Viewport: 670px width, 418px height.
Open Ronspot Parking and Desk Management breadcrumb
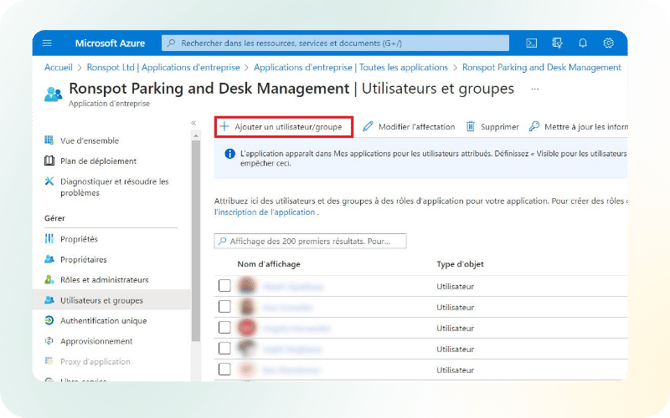coord(542,68)
